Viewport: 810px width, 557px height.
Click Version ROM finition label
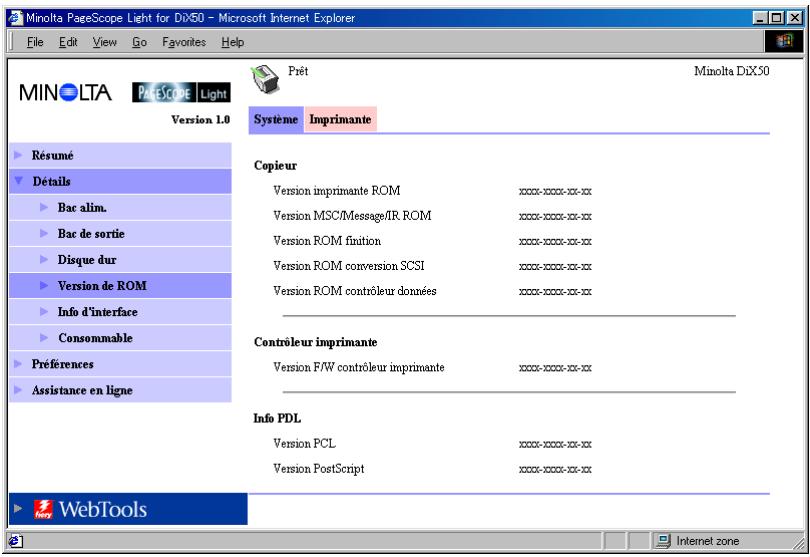tap(327, 241)
